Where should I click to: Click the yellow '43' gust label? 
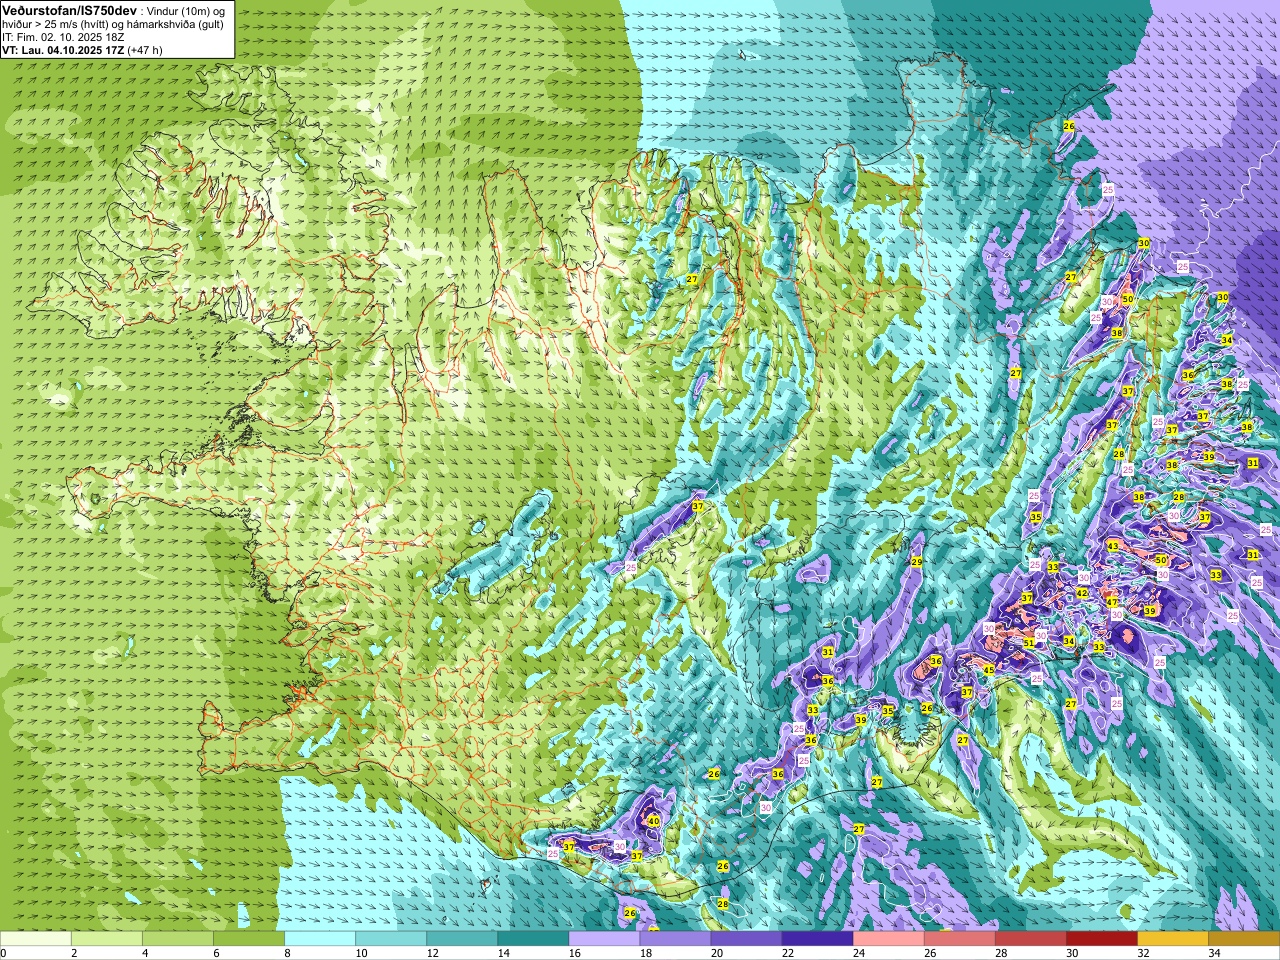(x=1113, y=546)
